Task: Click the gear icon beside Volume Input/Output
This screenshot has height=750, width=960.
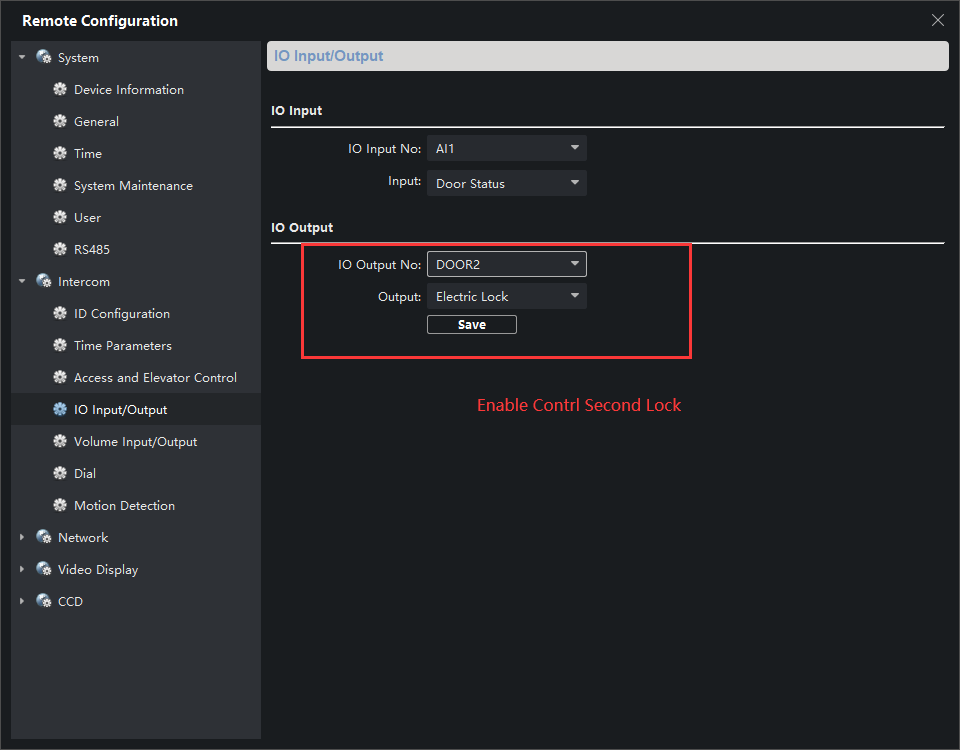Action: click(x=60, y=441)
